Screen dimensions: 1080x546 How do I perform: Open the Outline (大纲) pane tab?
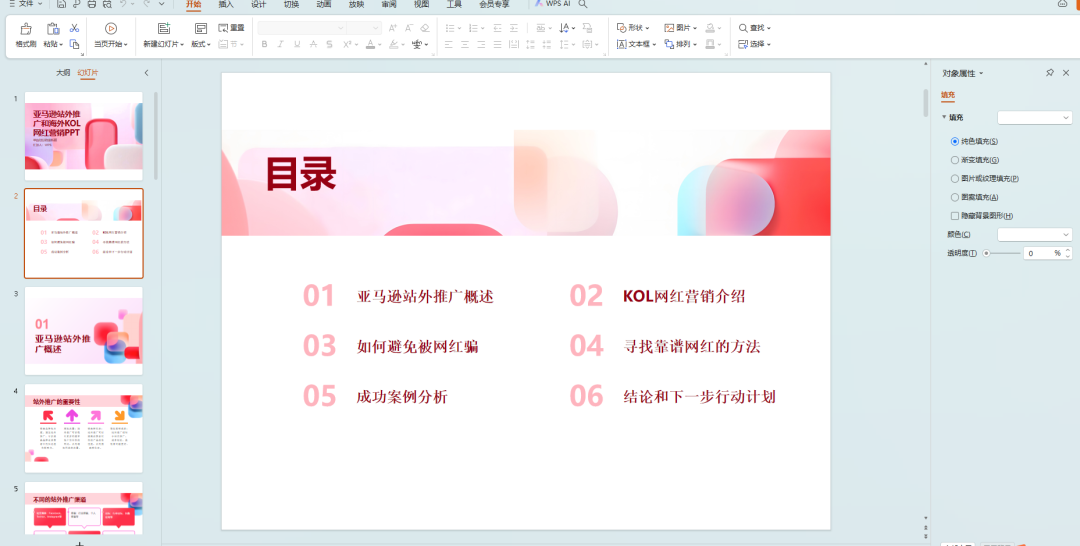[63, 72]
